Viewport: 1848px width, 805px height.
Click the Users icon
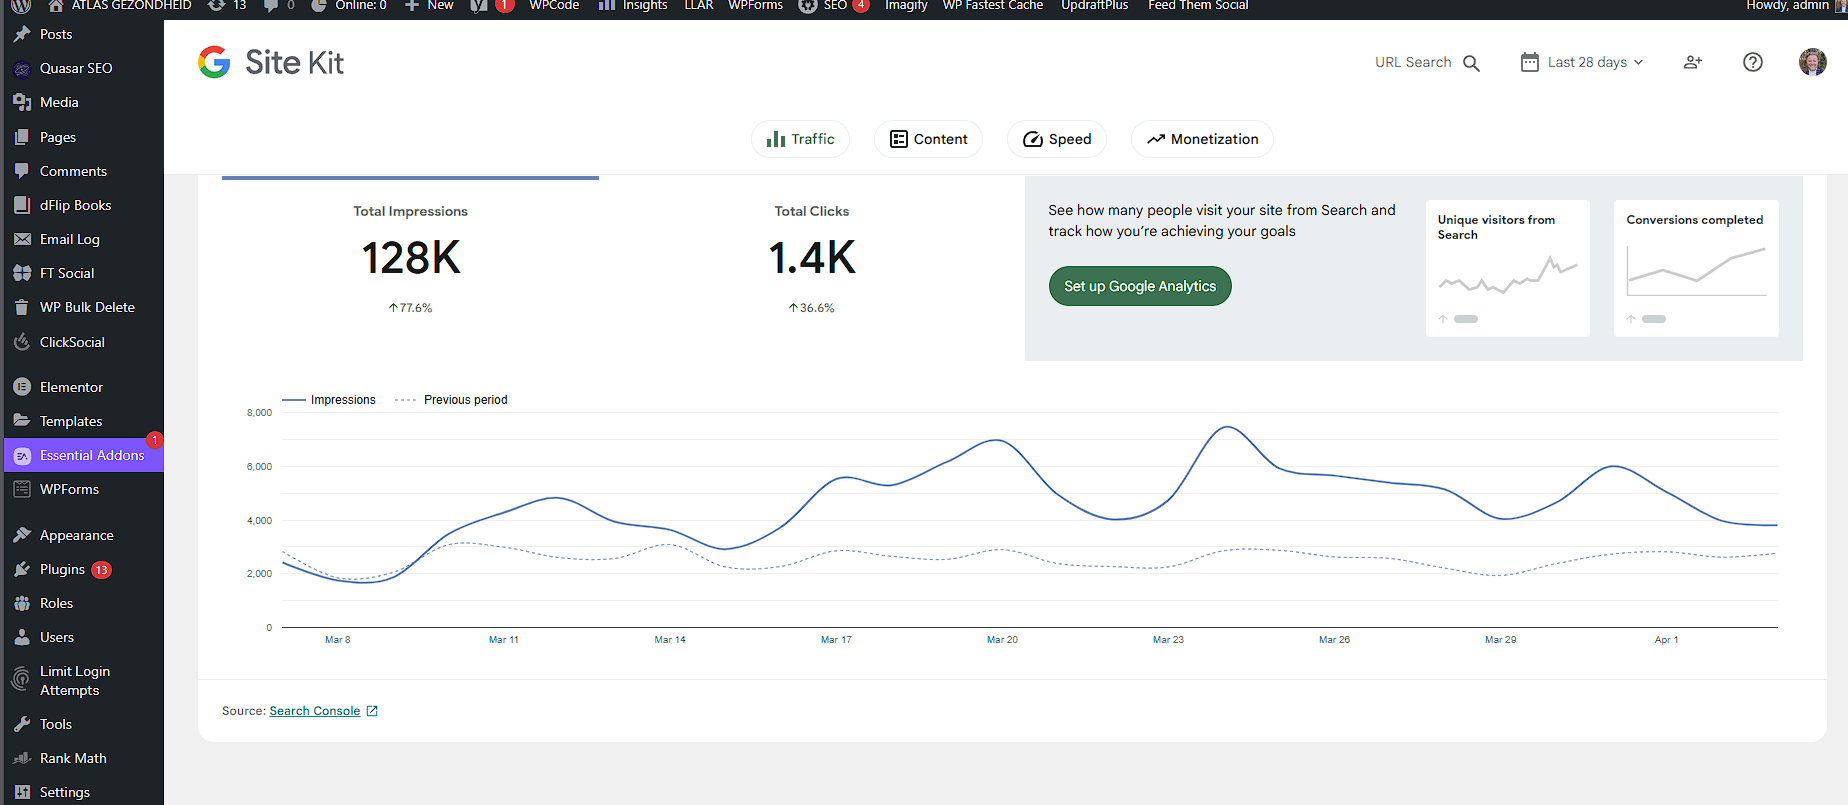(22, 637)
